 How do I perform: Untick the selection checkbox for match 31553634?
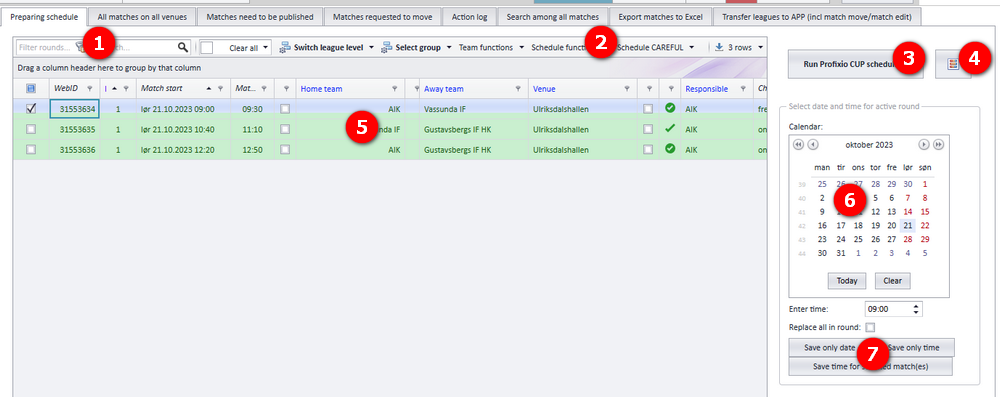(31, 109)
